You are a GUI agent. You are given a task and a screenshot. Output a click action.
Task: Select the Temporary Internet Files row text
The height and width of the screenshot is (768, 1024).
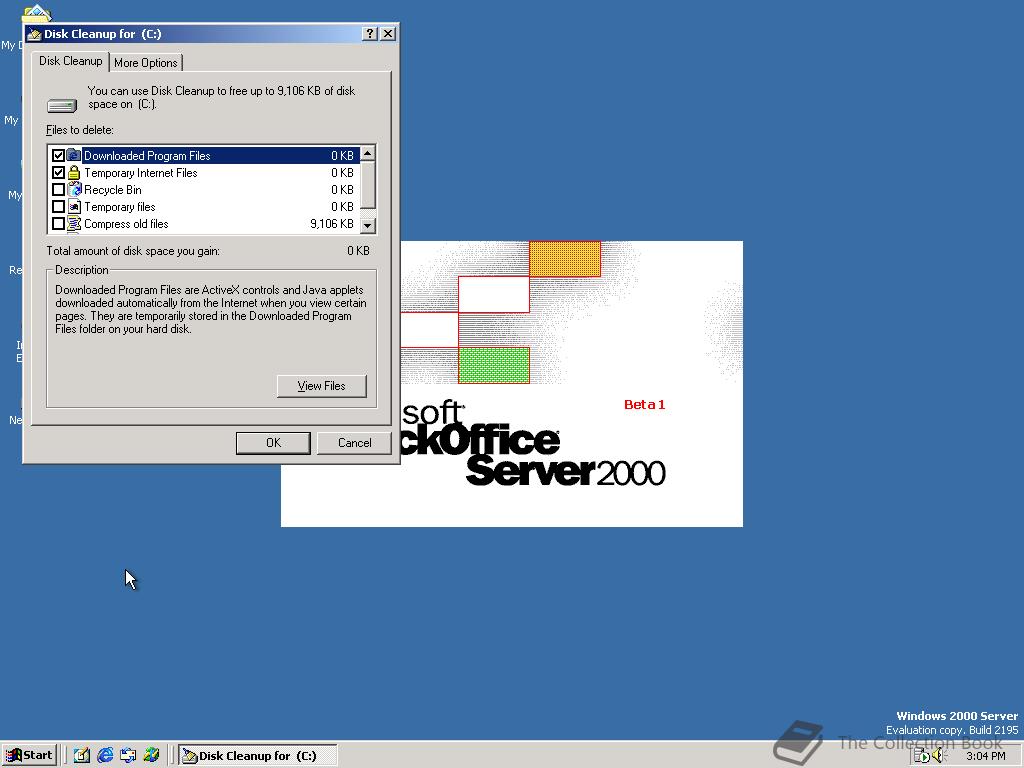click(140, 172)
